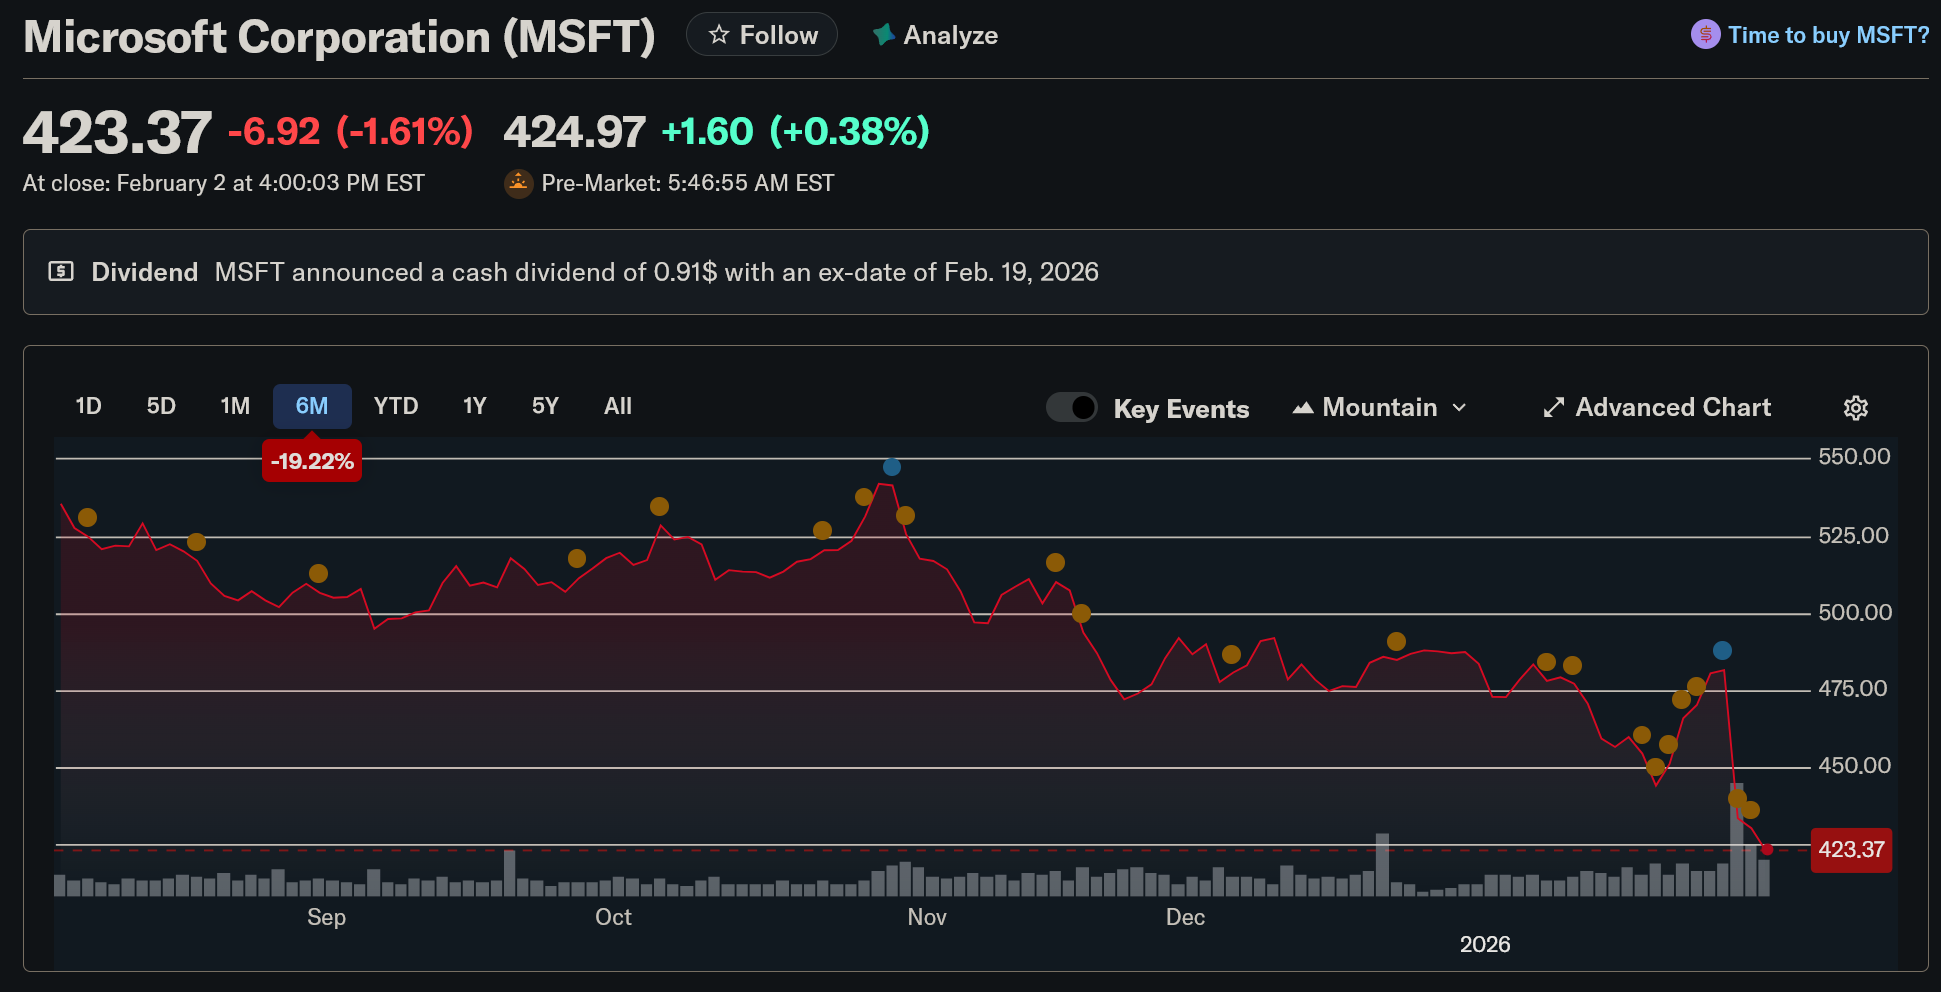
Task: Open the Advanced Chart expand arrows icon
Action: click(x=1553, y=408)
